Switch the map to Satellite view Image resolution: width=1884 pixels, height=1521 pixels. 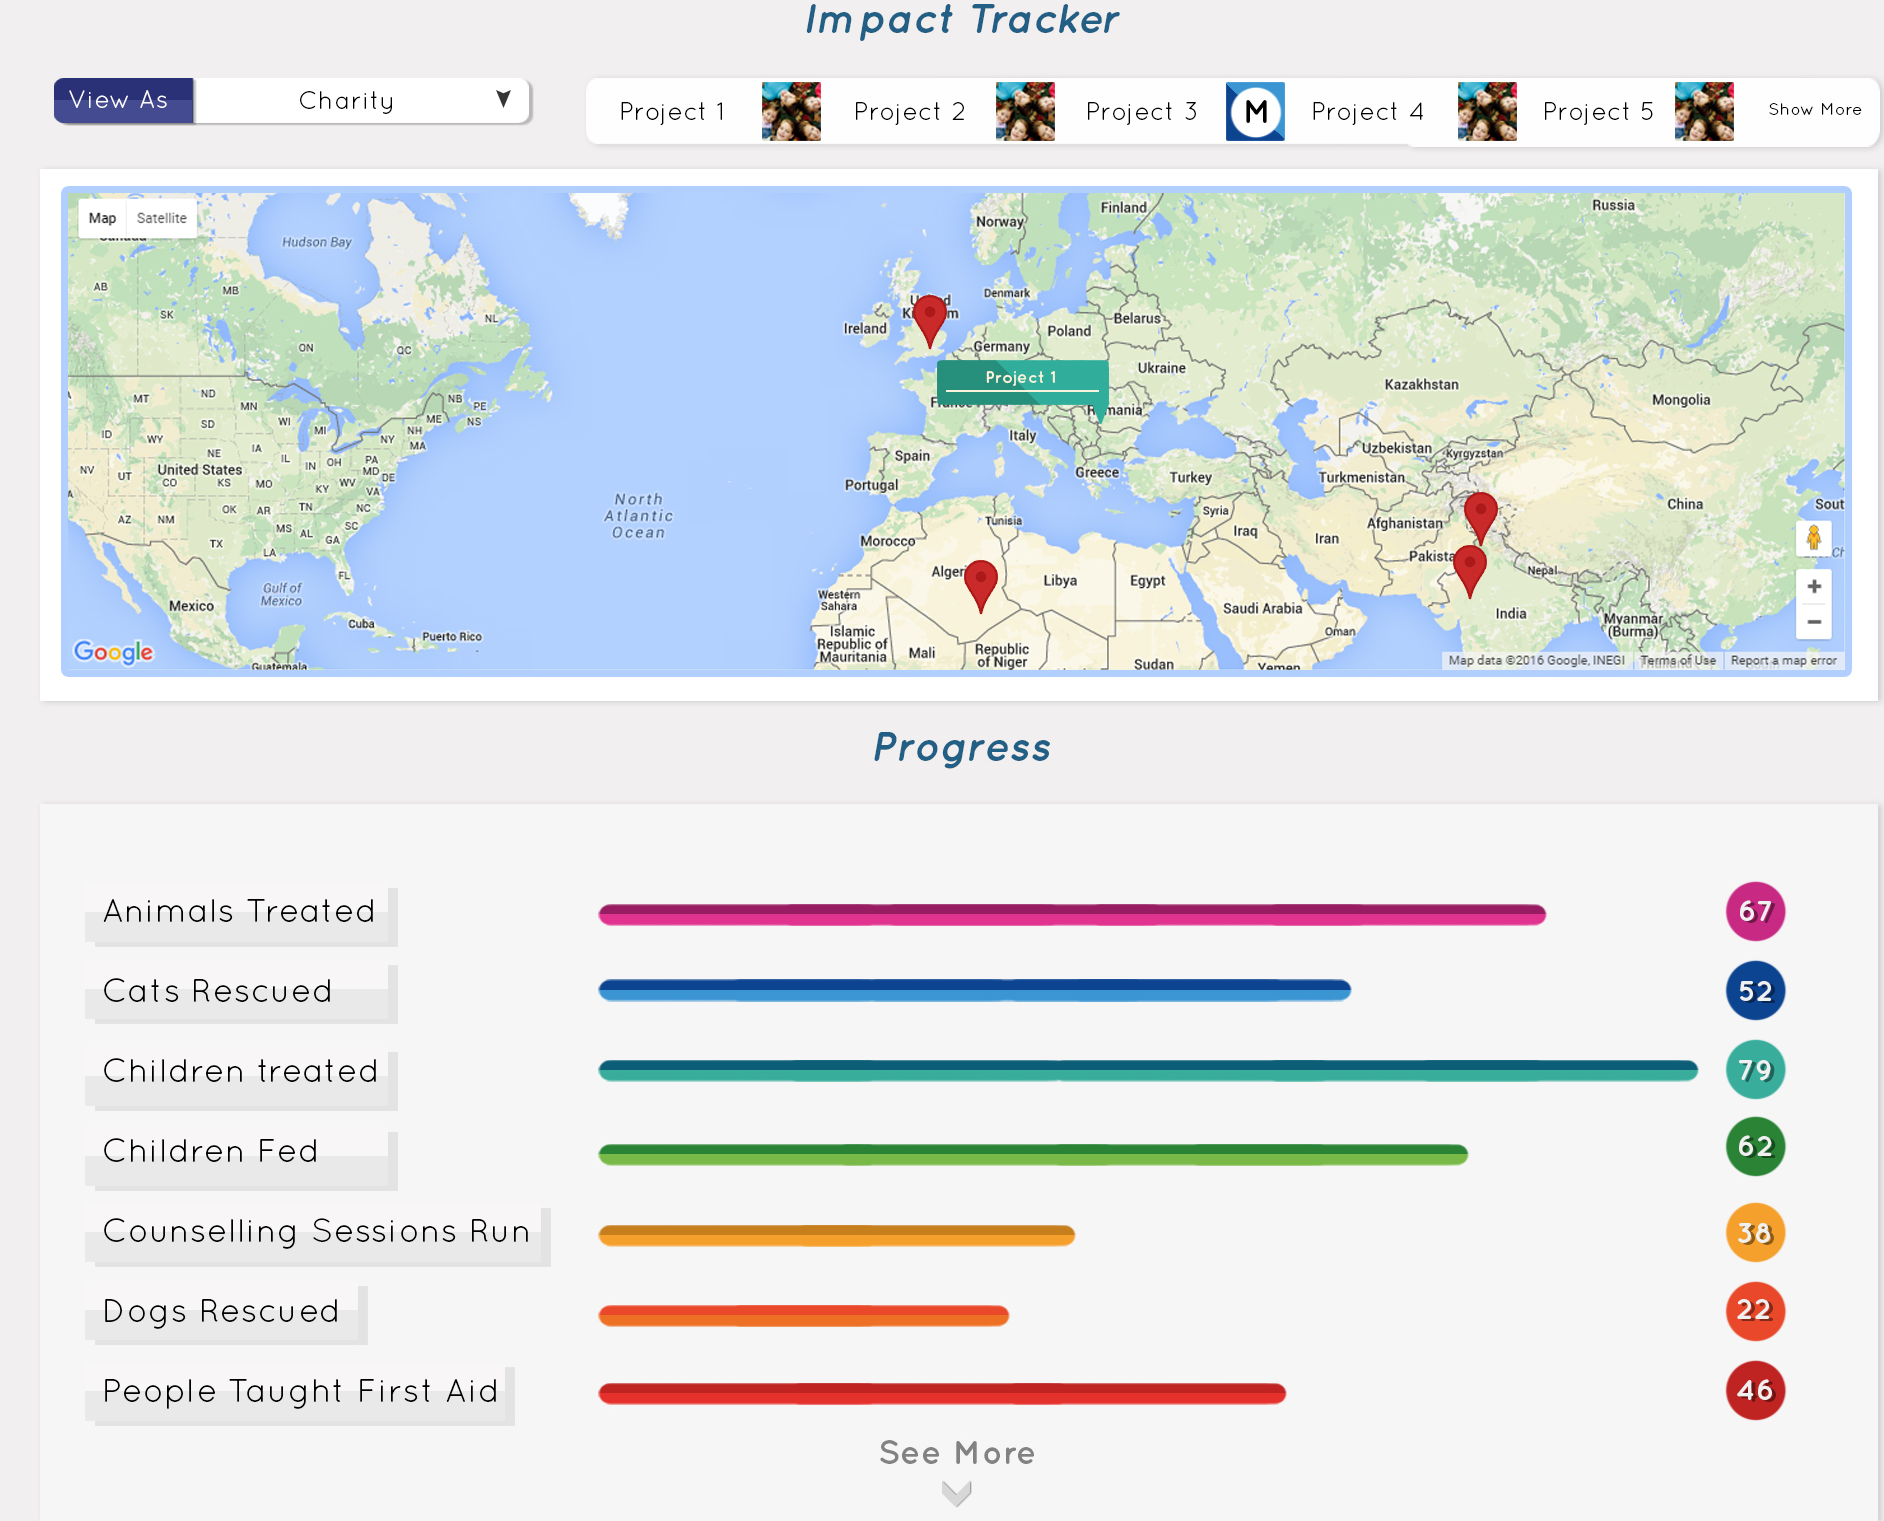161,218
